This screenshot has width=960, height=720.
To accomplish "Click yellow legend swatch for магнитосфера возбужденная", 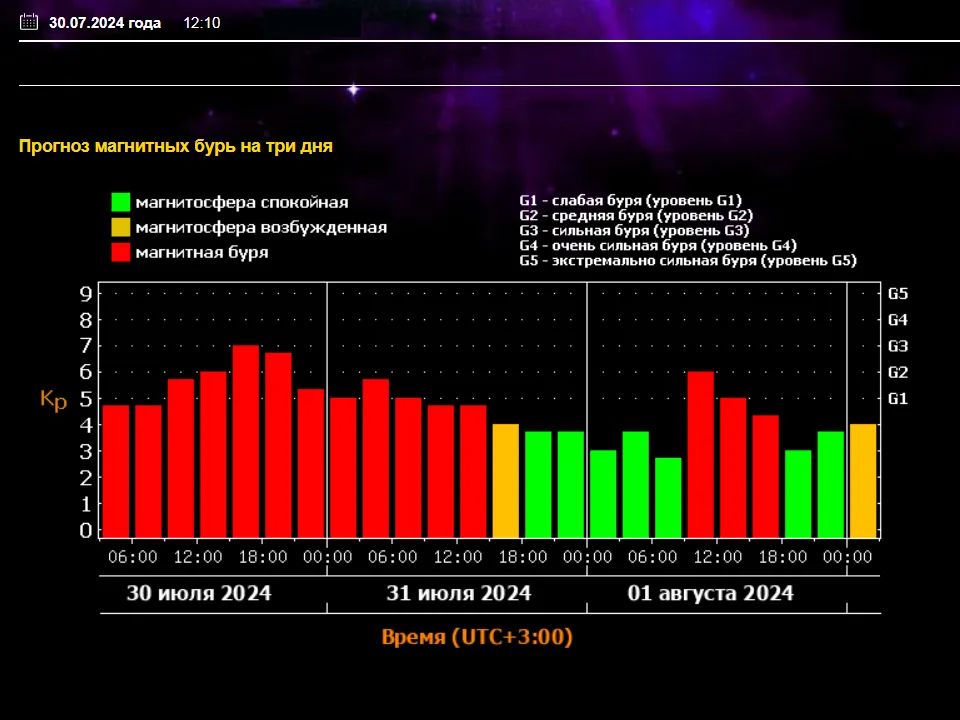I will tap(121, 228).
